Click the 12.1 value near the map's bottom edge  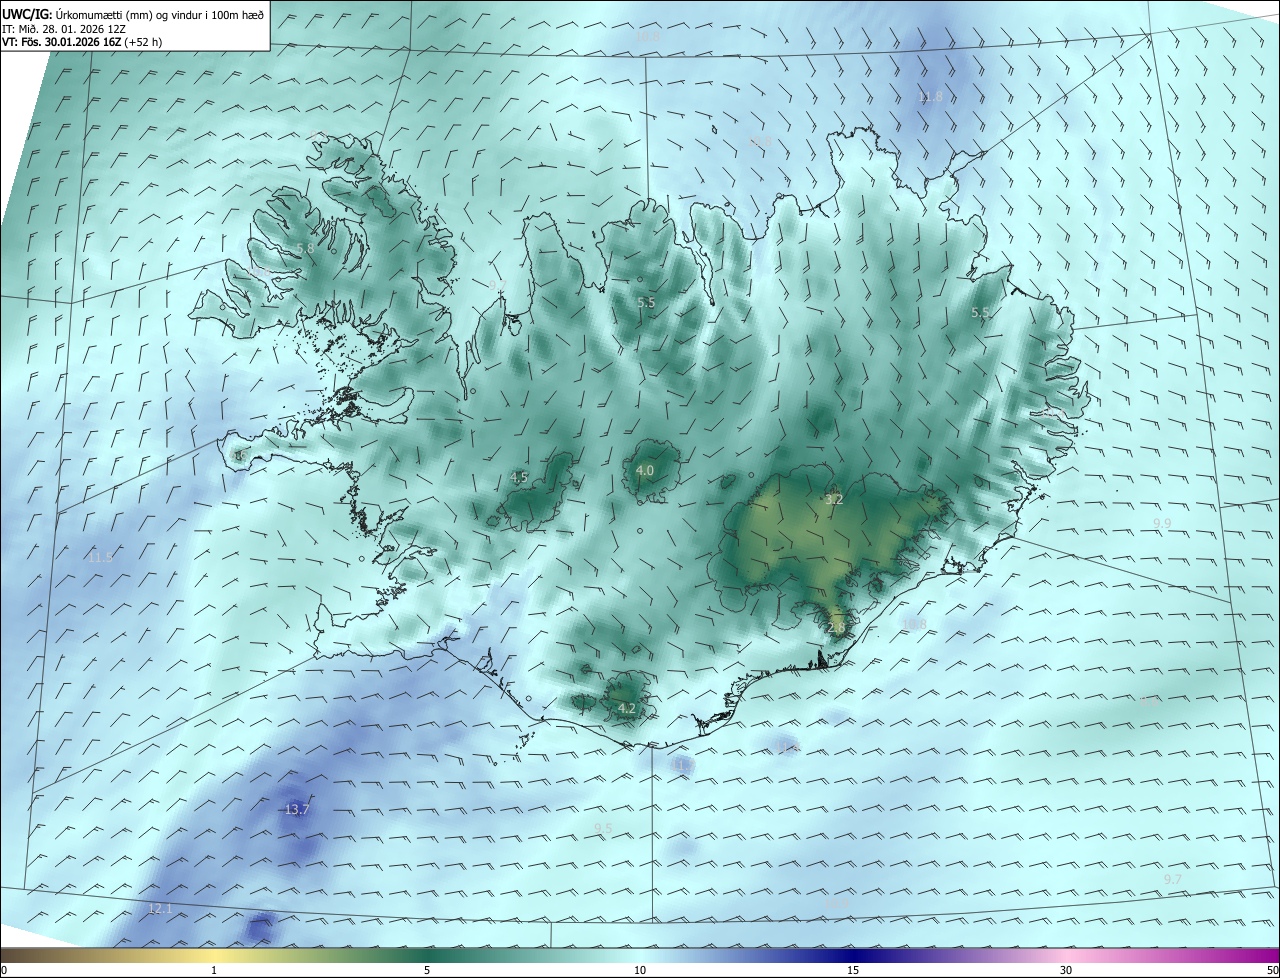point(160,909)
